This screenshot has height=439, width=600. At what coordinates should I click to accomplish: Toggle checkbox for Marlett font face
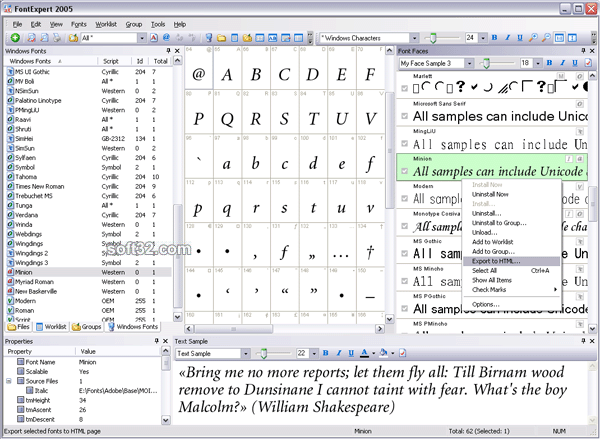click(404, 88)
